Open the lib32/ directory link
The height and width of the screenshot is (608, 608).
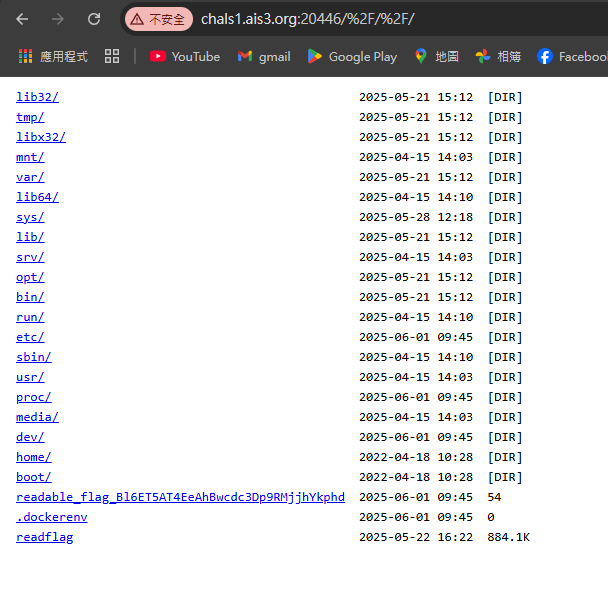pos(37,97)
